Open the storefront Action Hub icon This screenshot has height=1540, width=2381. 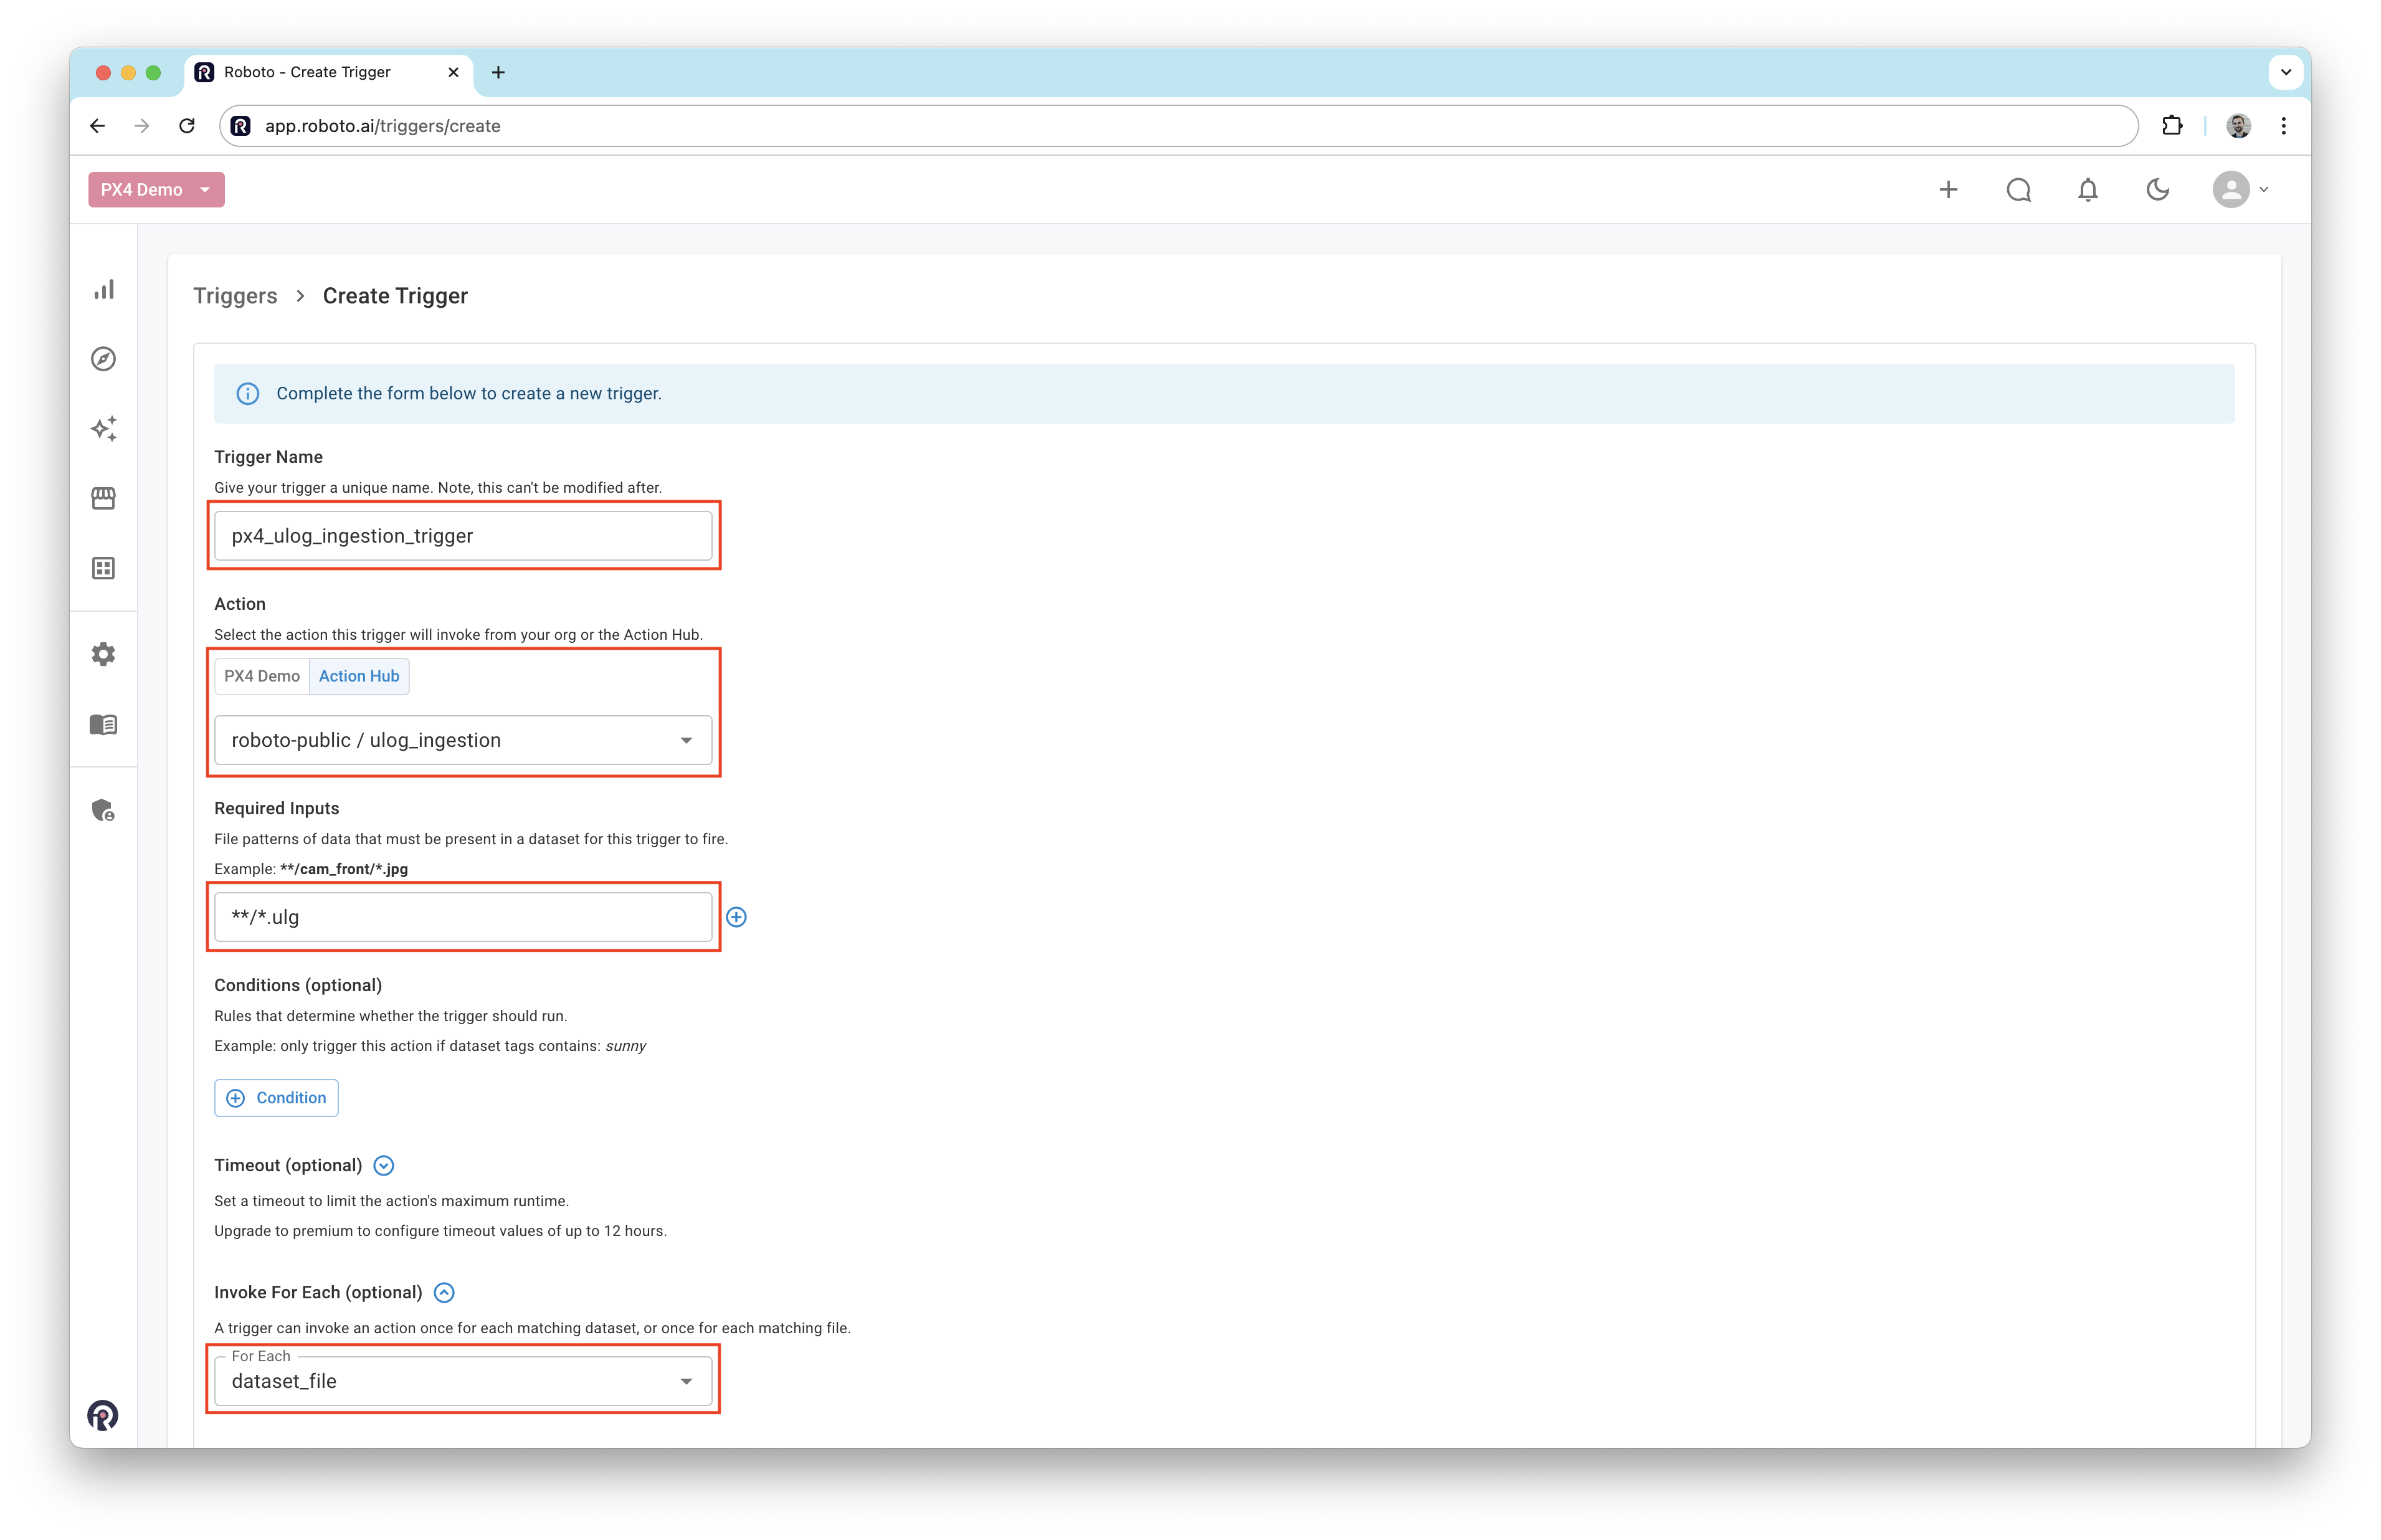(104, 498)
